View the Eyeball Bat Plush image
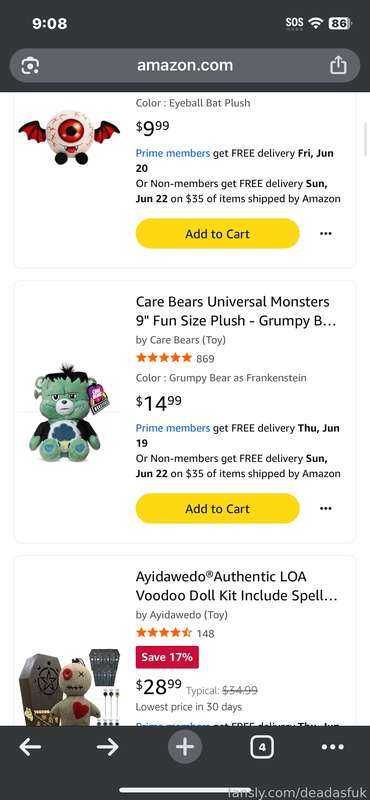The height and width of the screenshot is (800, 370). (69, 137)
